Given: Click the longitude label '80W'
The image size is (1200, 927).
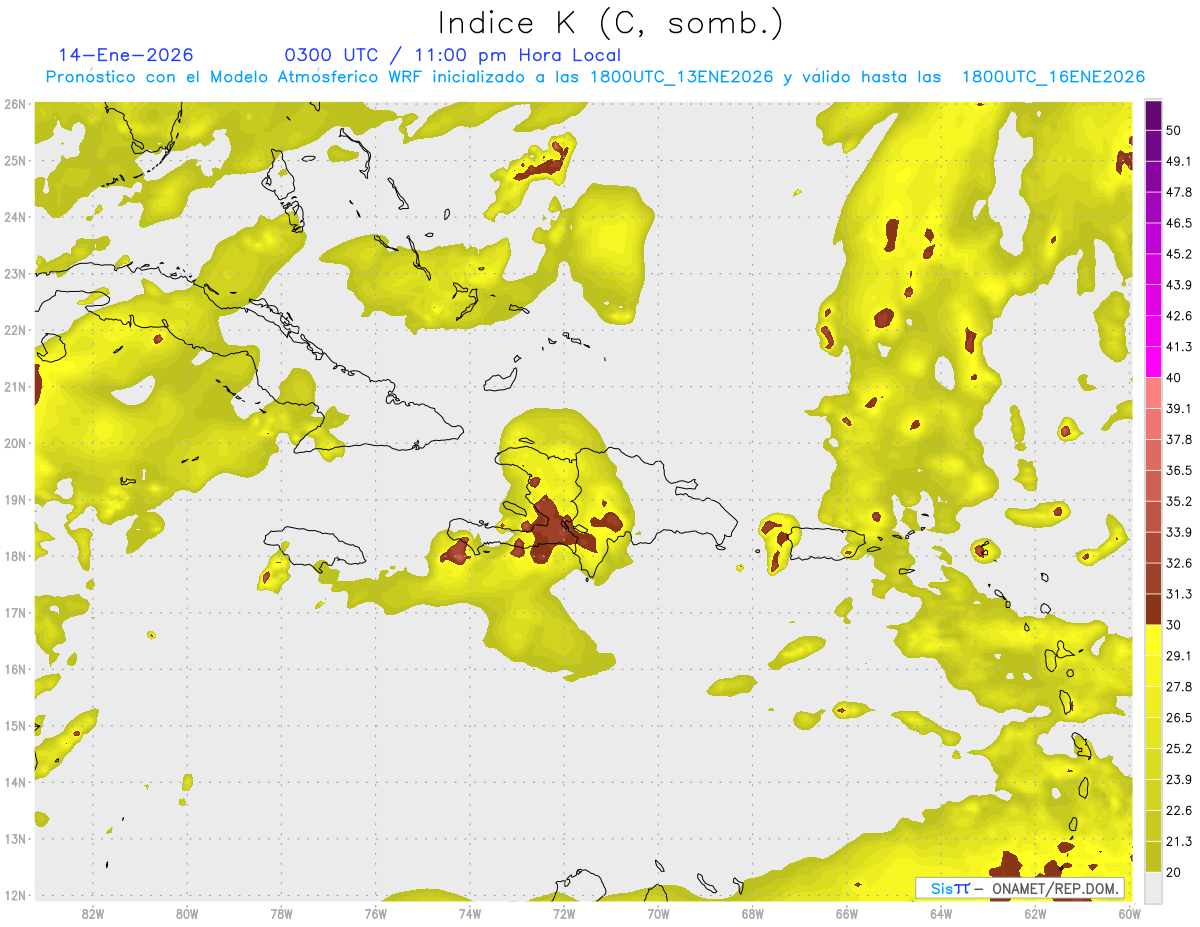Looking at the screenshot, I should [x=187, y=913].
